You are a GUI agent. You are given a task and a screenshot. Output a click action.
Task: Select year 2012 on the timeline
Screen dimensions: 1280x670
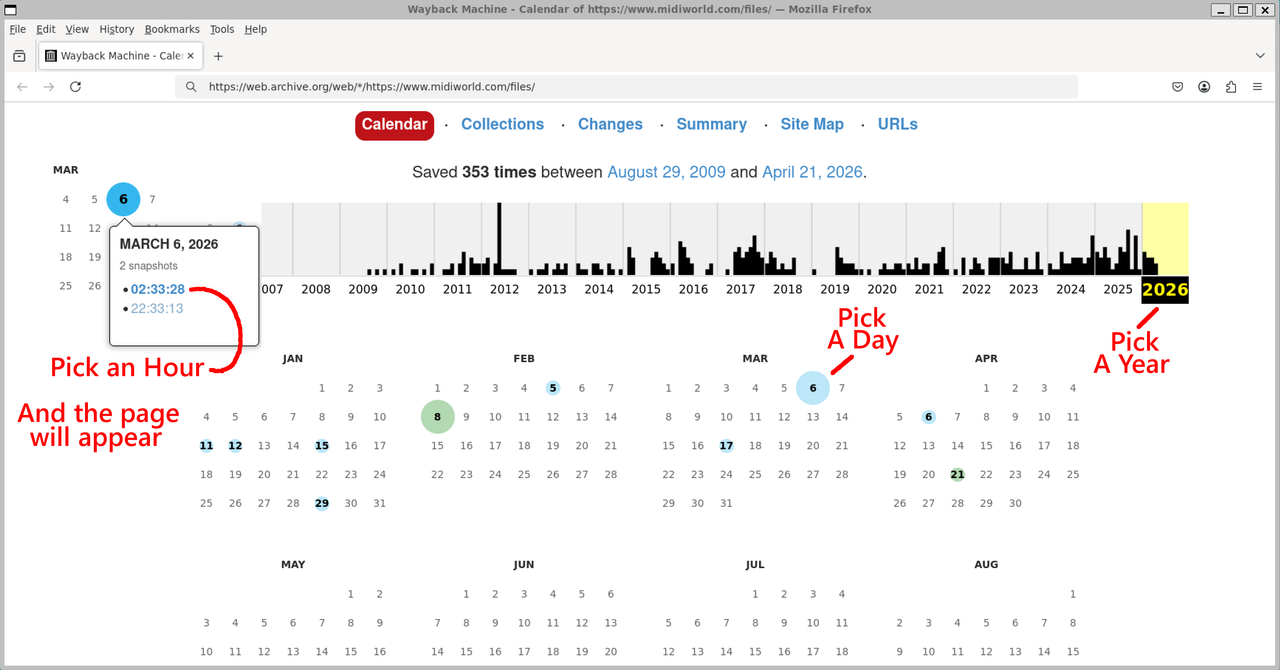click(x=504, y=289)
